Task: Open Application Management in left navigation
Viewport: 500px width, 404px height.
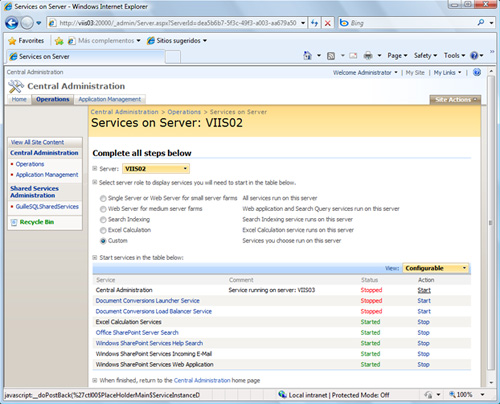Action: 47,175
